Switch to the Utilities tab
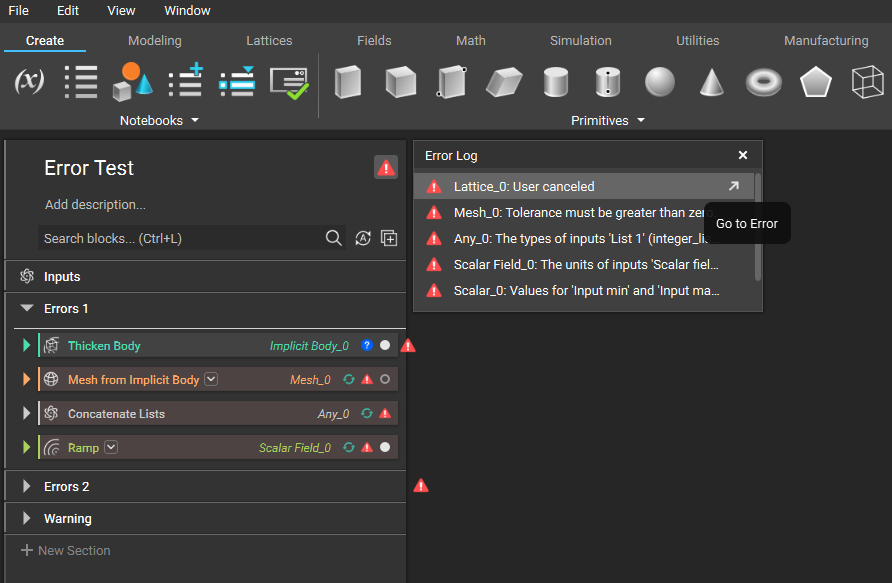 click(697, 40)
